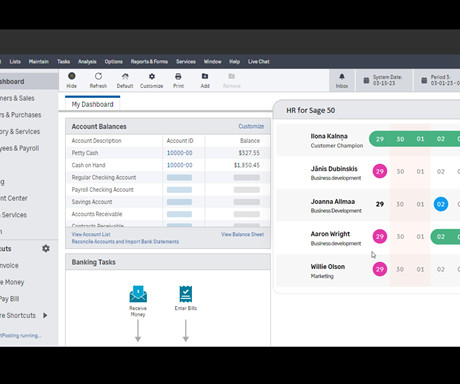Click the Receive Money envelope icon
This screenshot has width=460, height=384.
[138, 294]
